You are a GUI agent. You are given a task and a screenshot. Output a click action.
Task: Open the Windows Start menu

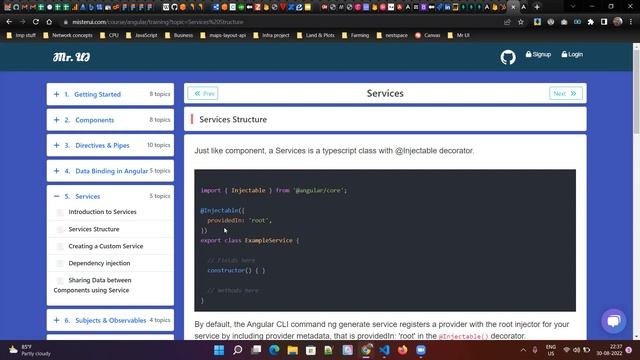pos(219,350)
